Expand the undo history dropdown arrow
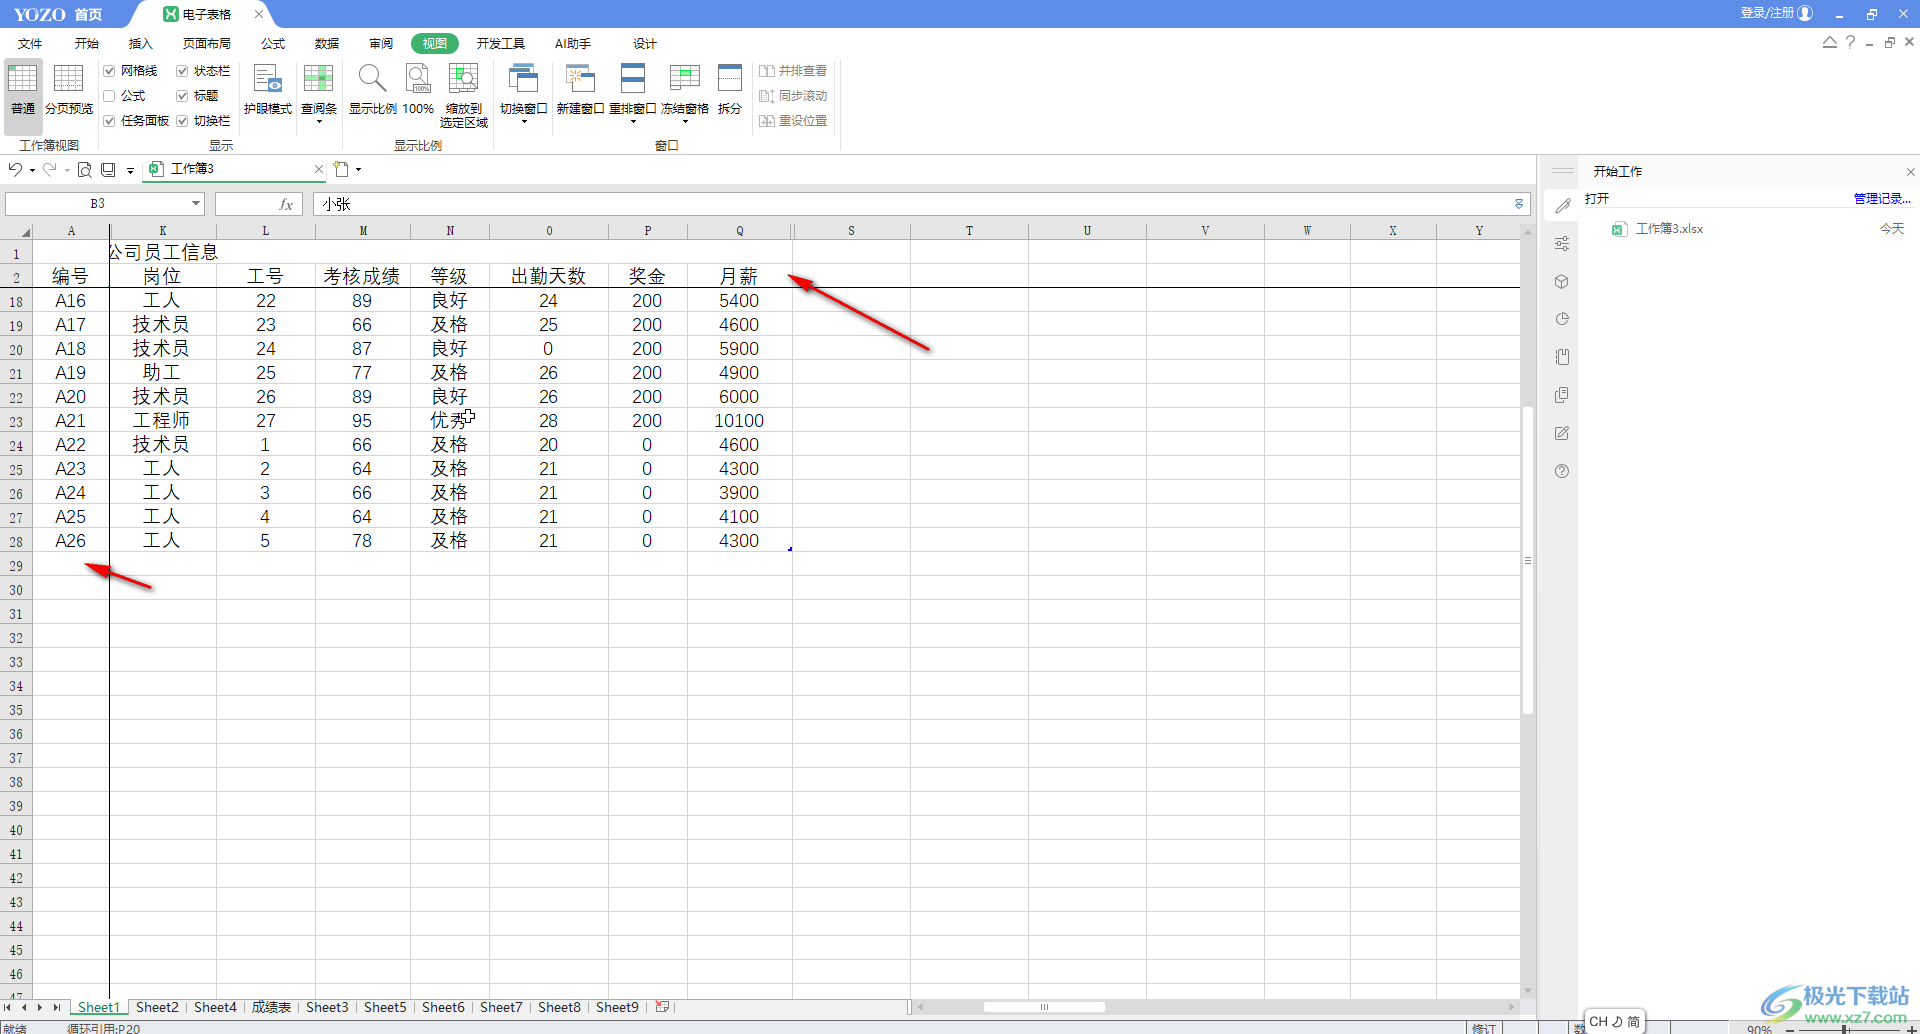The width and height of the screenshot is (1920, 1034). point(33,170)
